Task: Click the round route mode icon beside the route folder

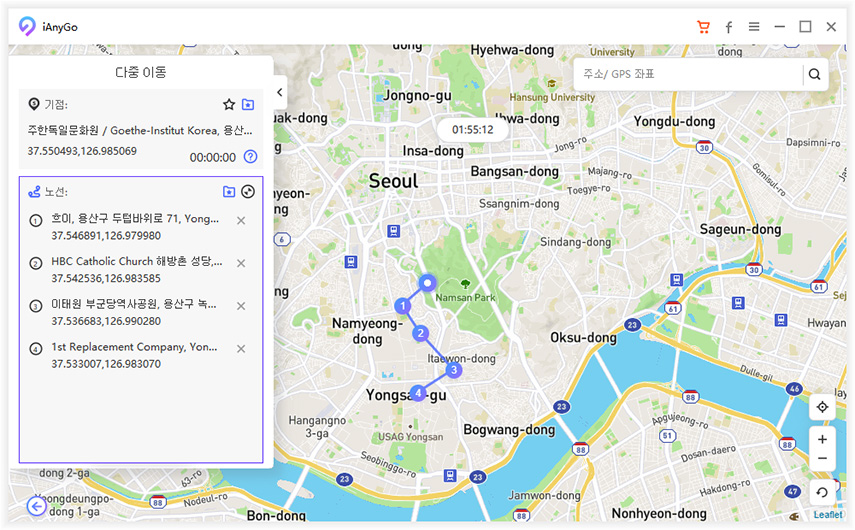Action: [x=248, y=192]
